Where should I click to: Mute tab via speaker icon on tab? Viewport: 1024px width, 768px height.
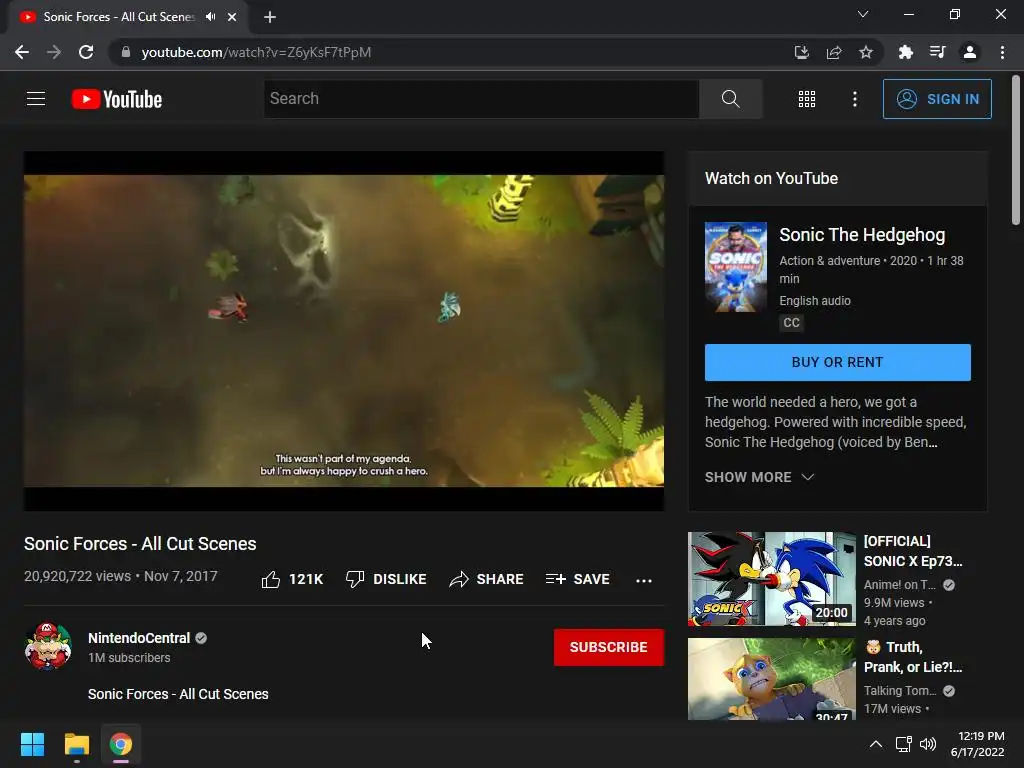point(210,17)
